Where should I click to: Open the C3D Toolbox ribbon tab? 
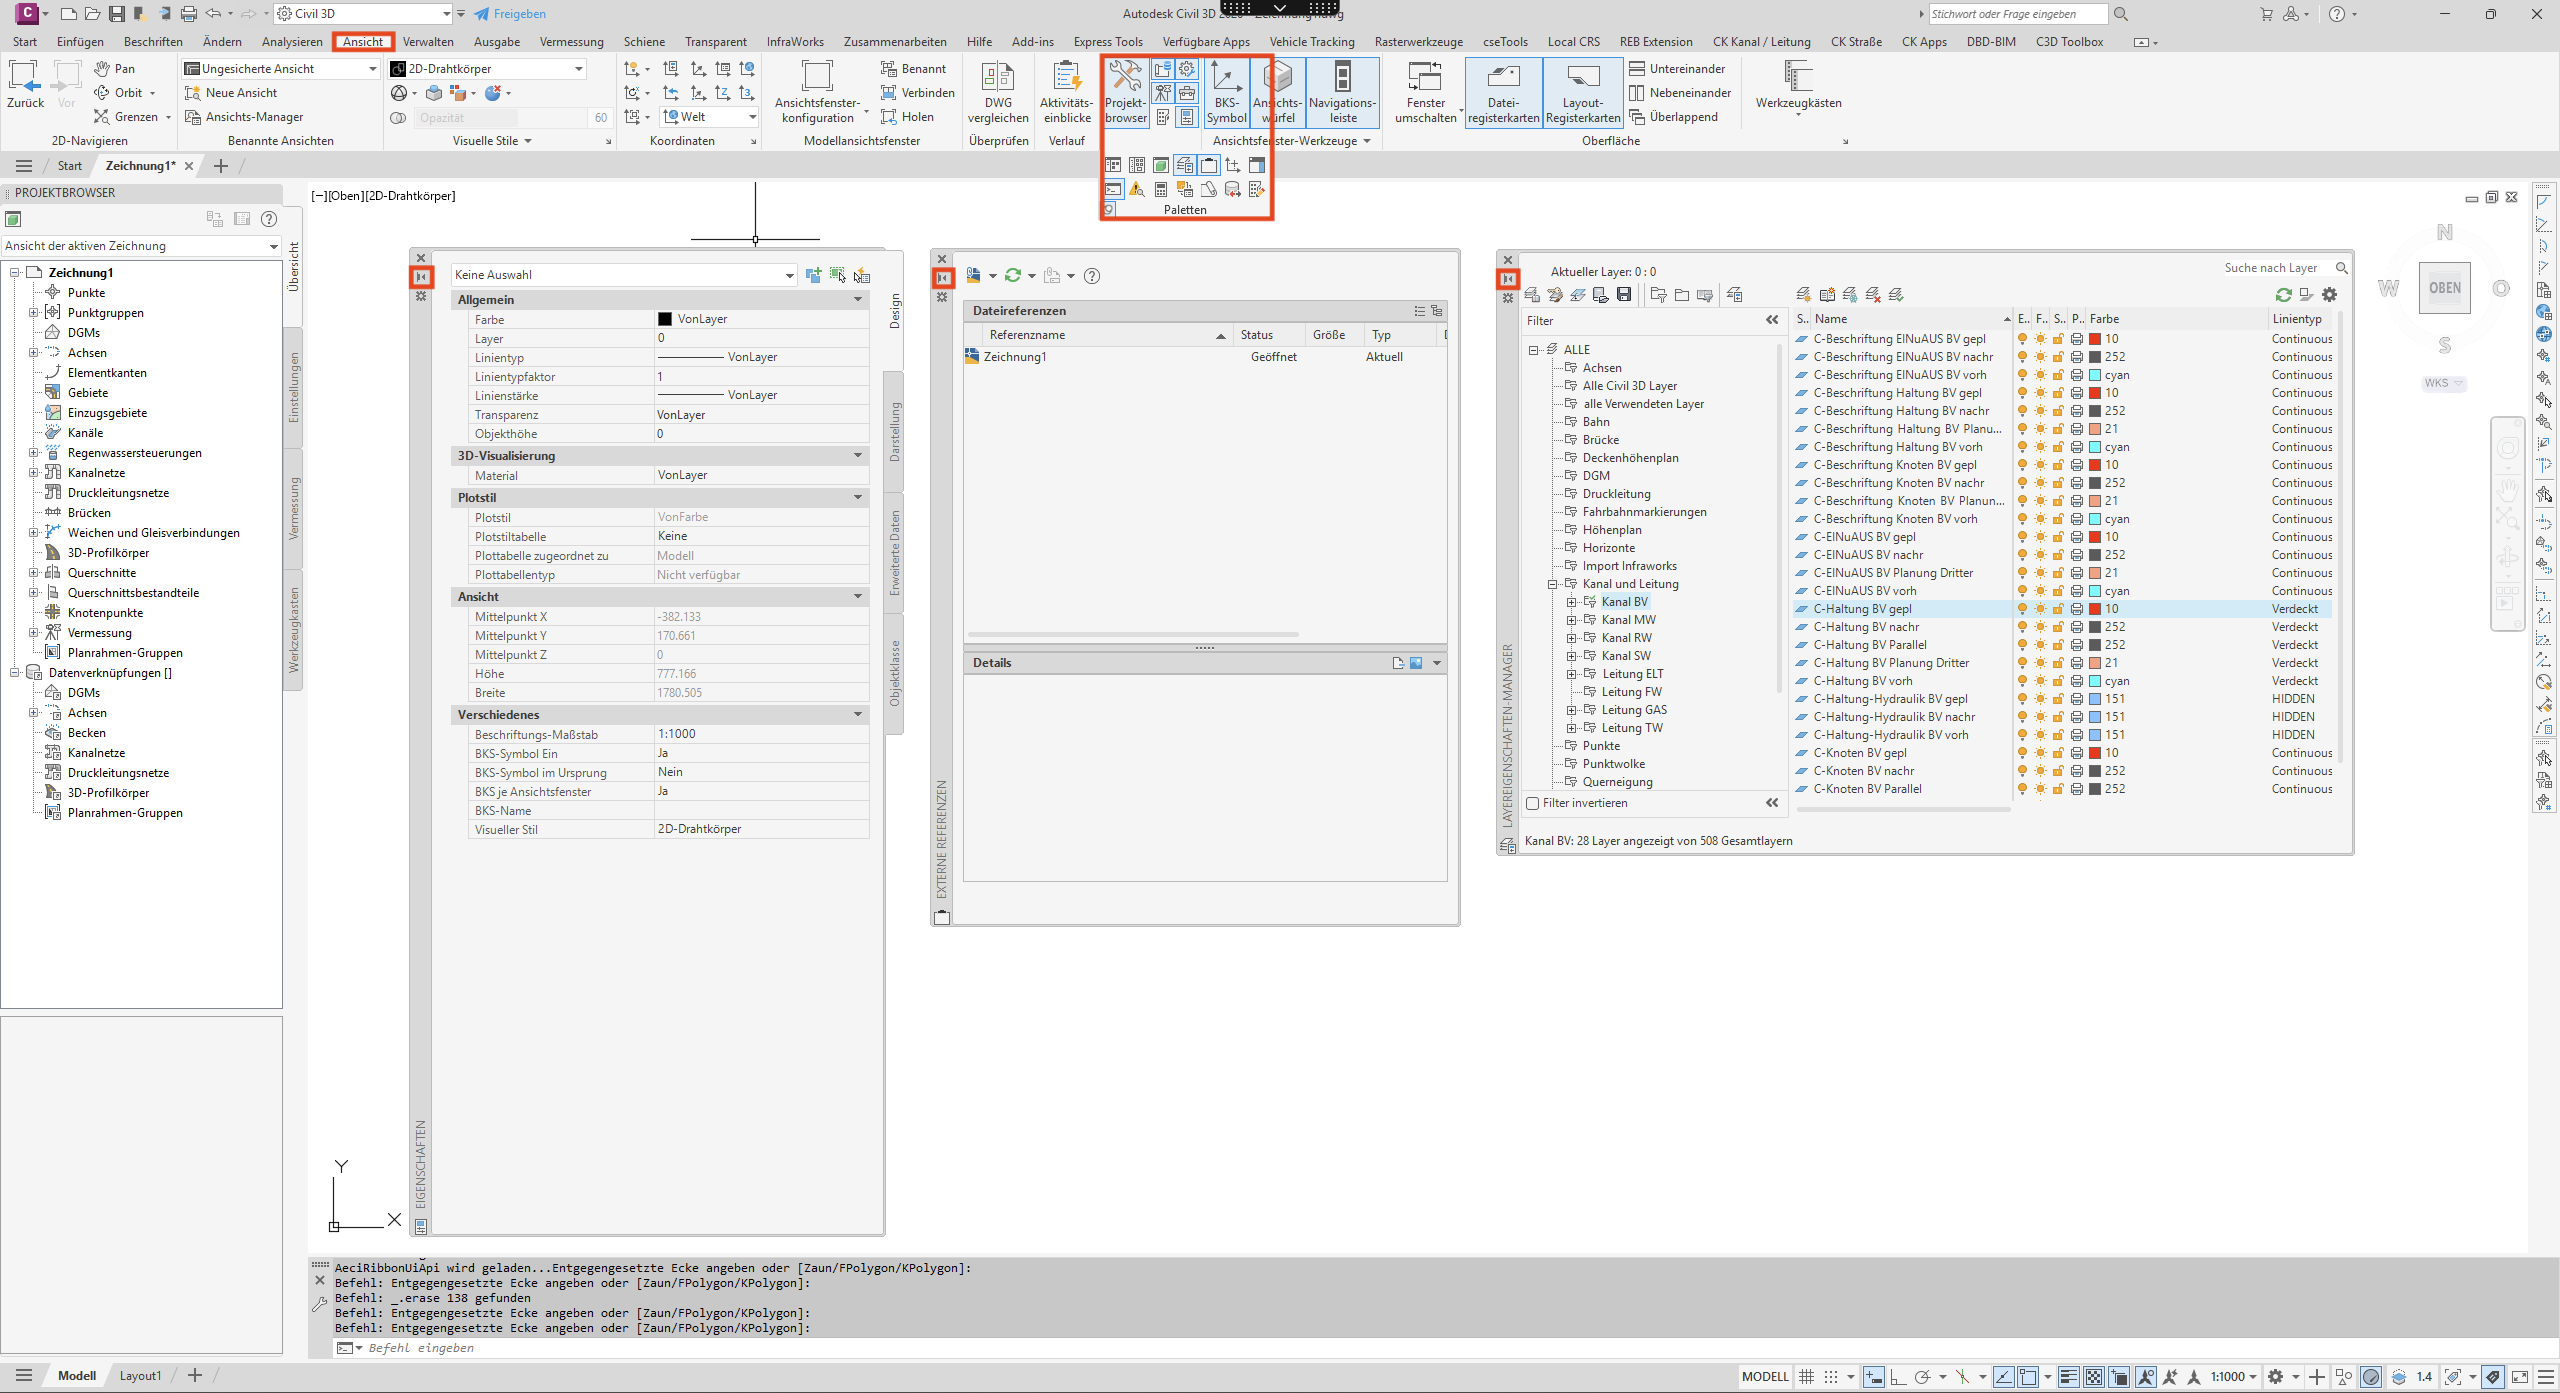click(2069, 42)
